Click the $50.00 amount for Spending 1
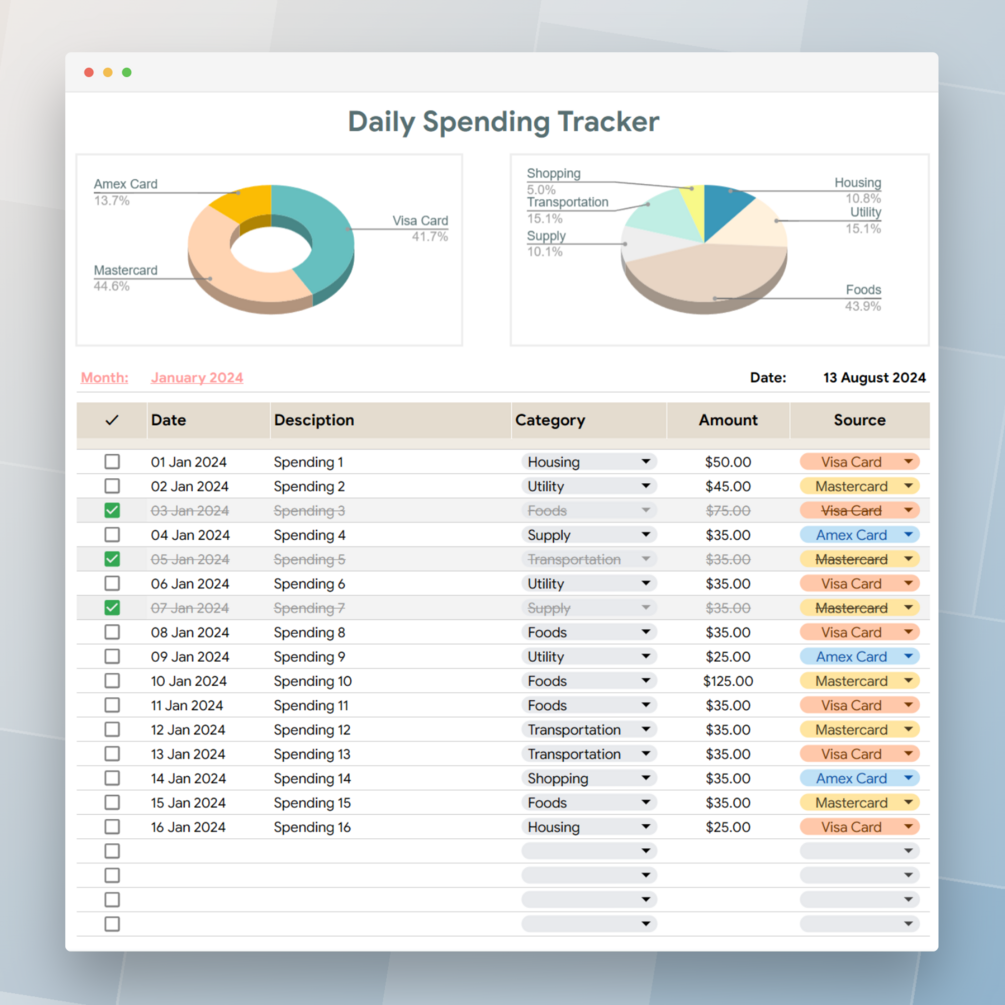The image size is (1005, 1005). click(728, 461)
